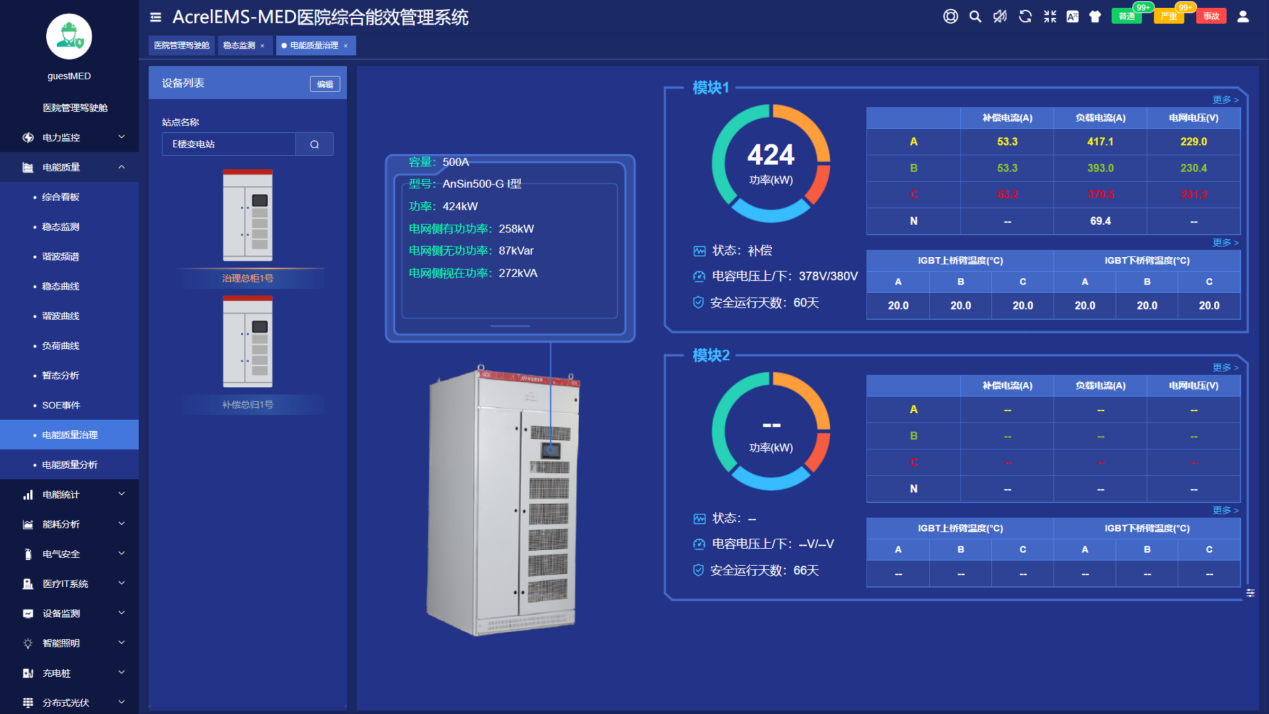Open the green 普通 alarm badge

[x=1127, y=16]
